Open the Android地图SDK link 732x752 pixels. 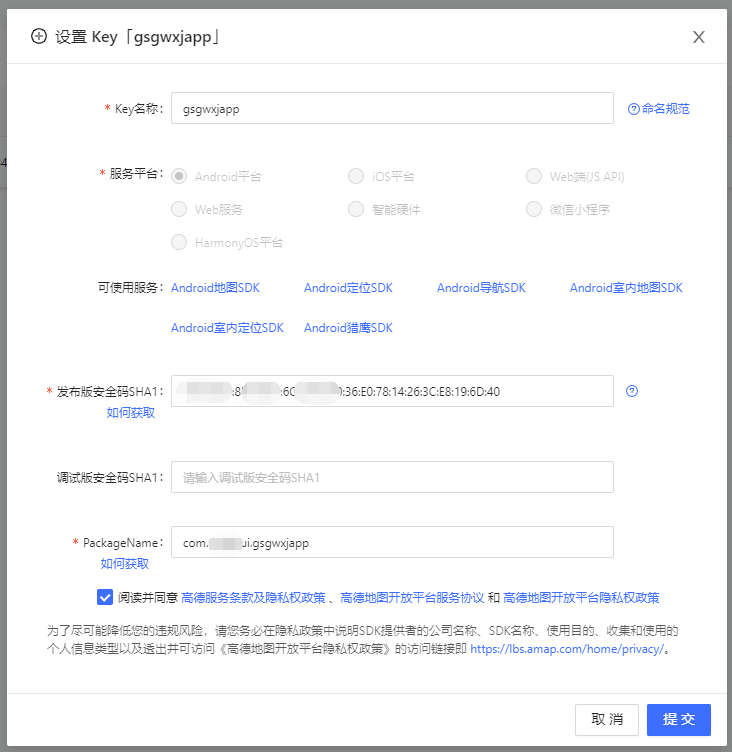[x=215, y=288]
